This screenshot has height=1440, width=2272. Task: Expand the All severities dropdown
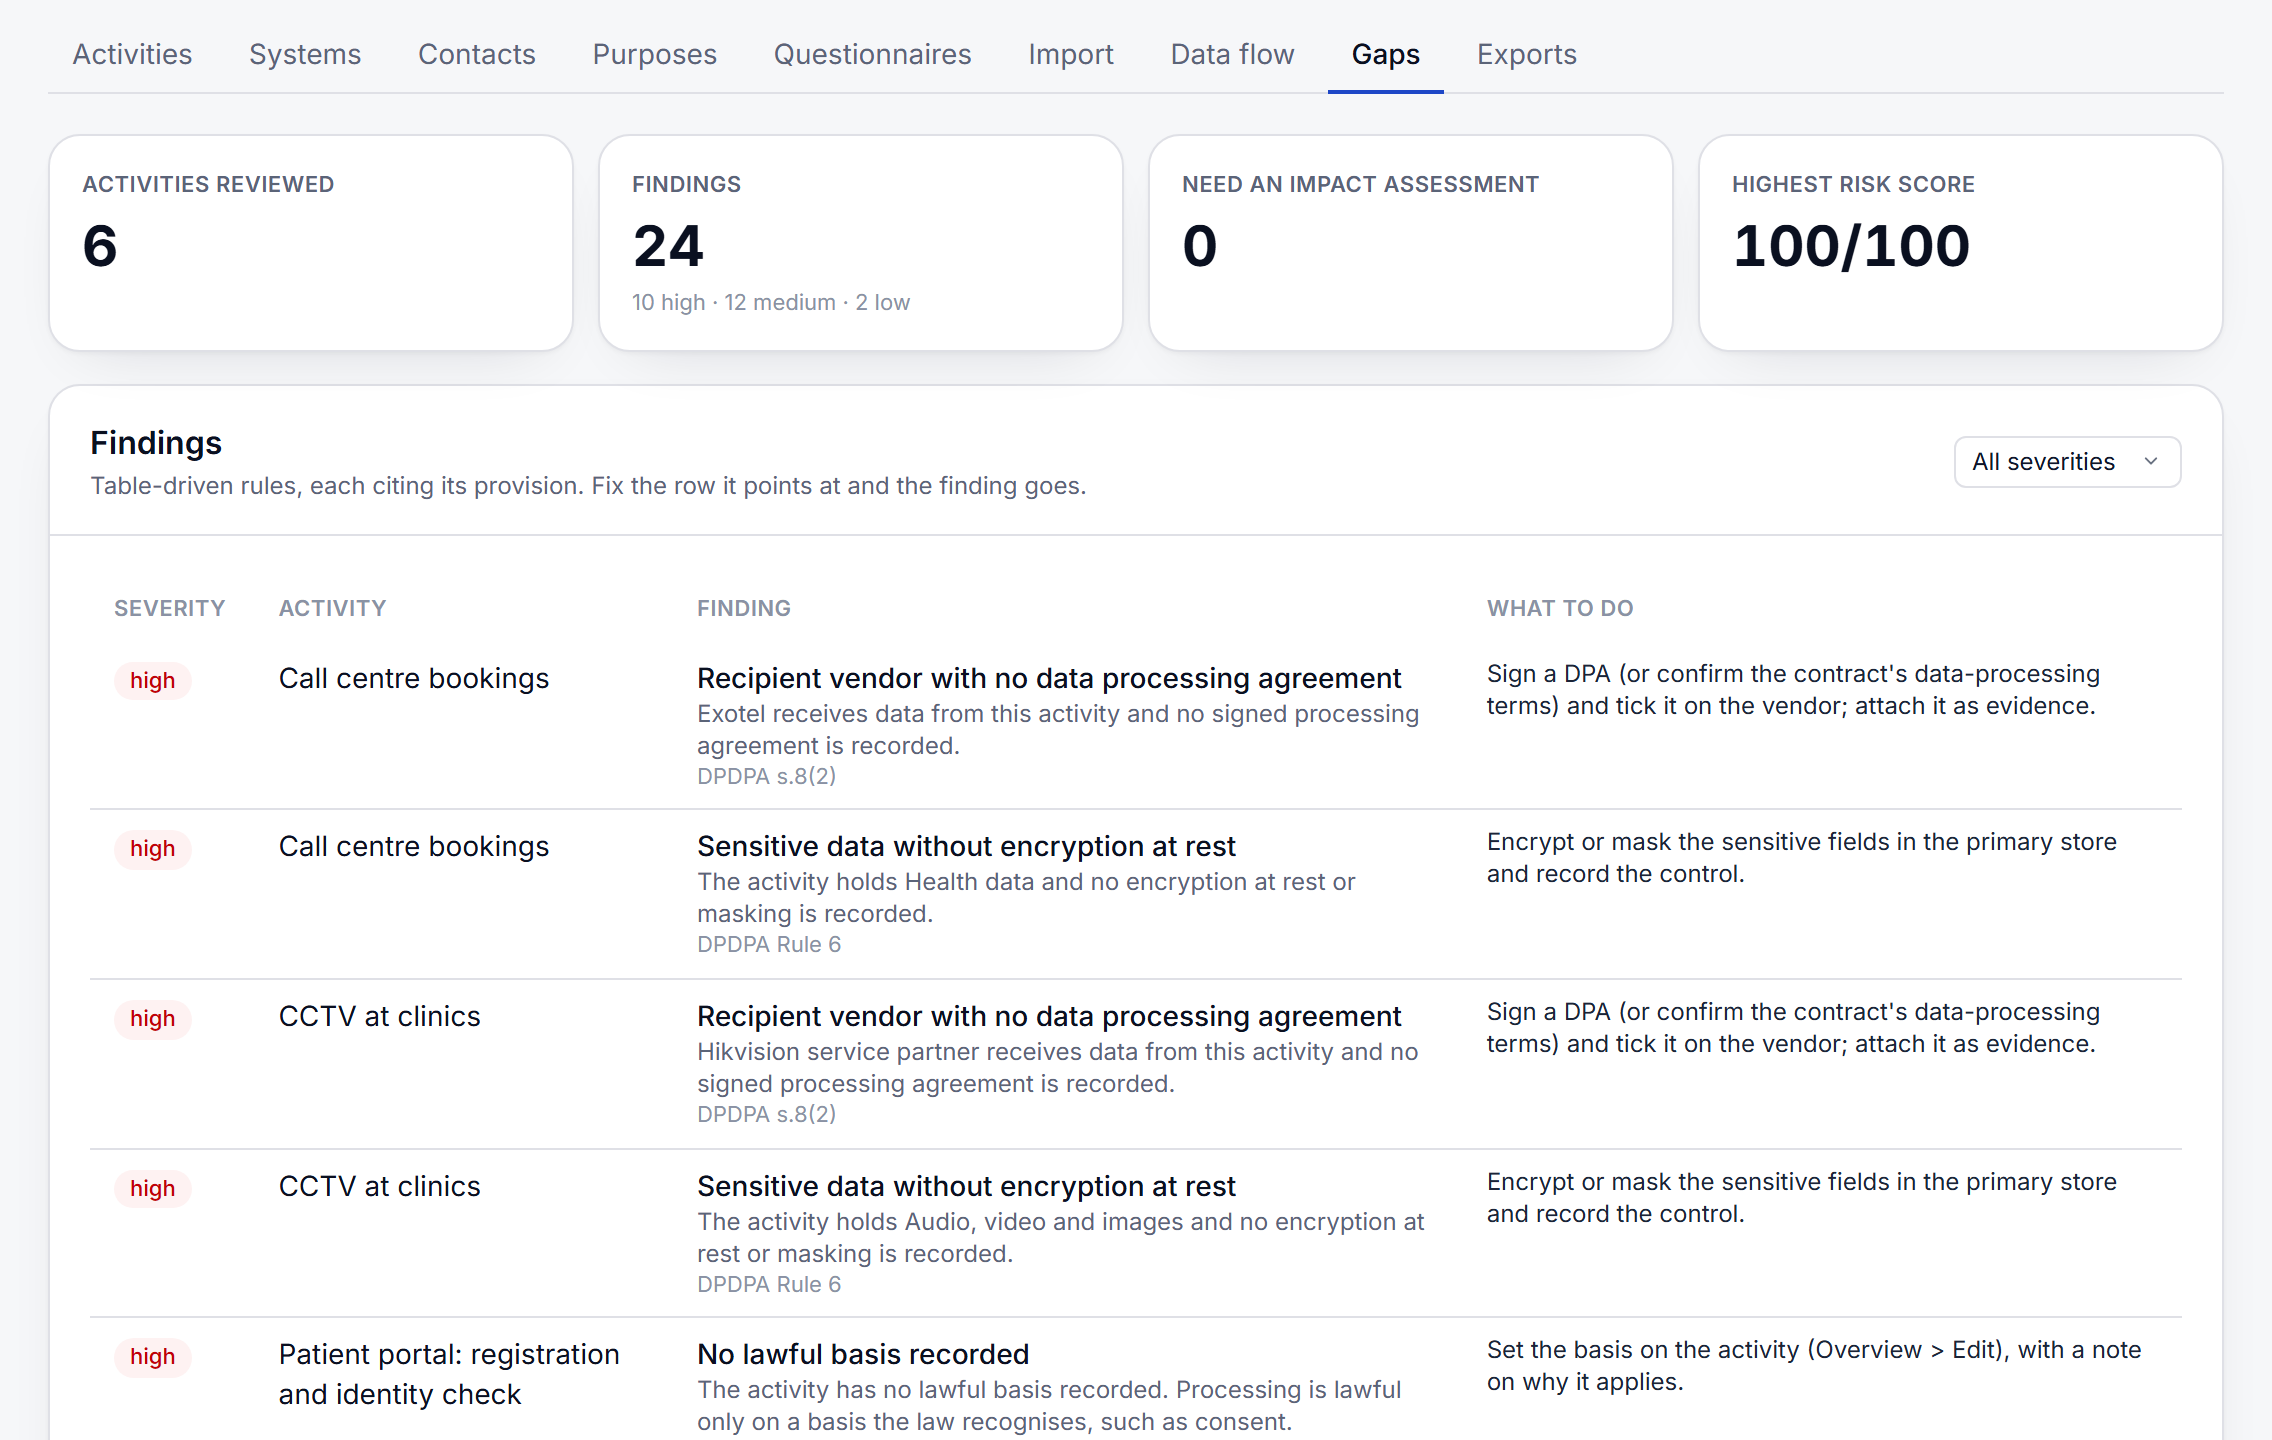point(2067,462)
